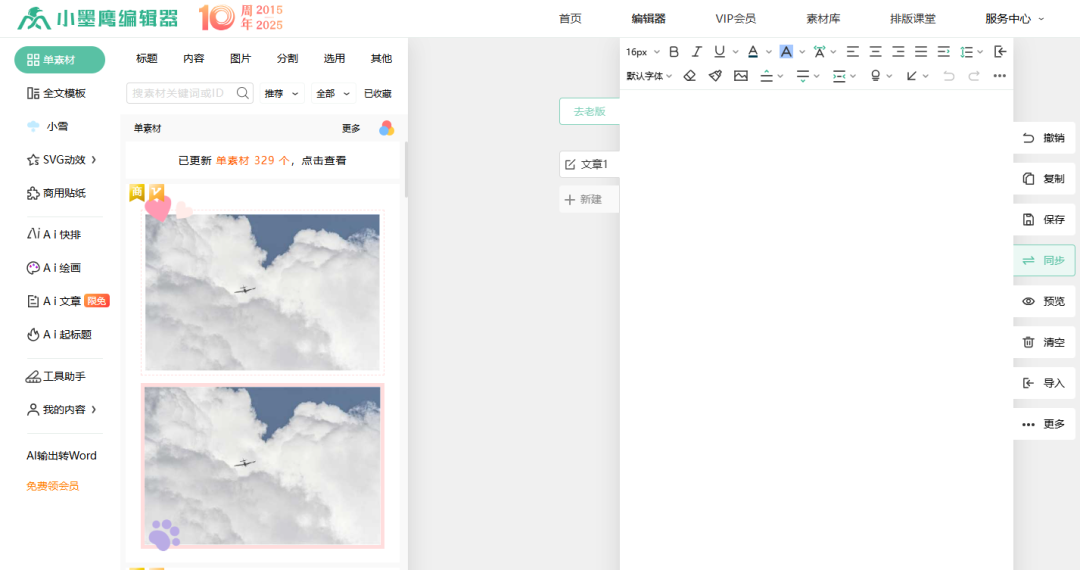This screenshot has height=570, width=1080.
Task: Expand underline style dropdown arrow
Action: pyautogui.click(x=736, y=52)
